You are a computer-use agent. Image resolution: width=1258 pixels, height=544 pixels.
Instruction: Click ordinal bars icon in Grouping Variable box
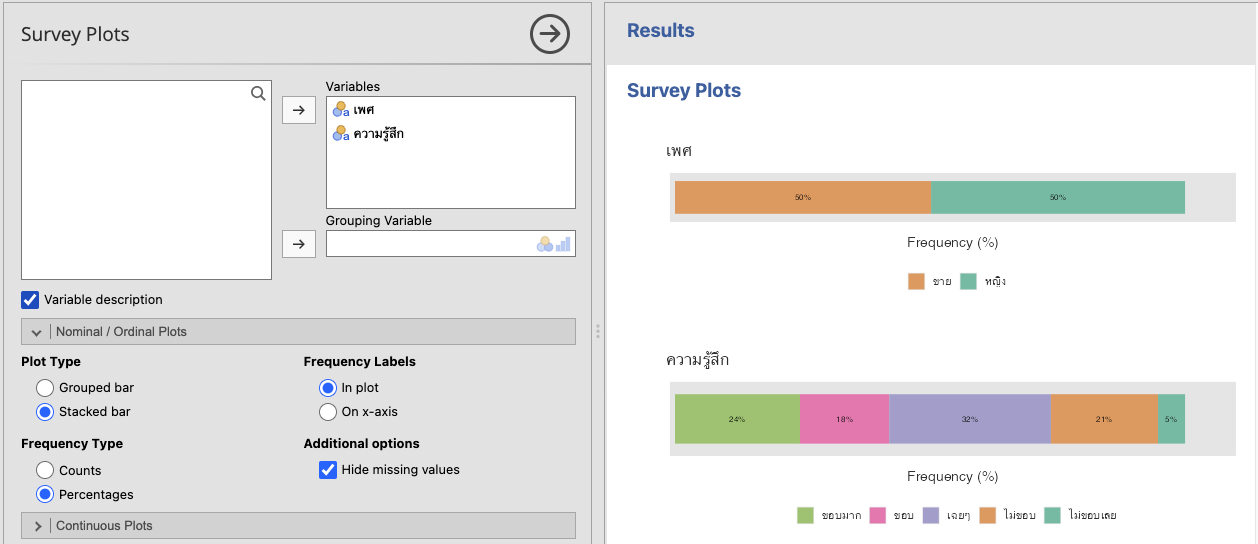pos(563,244)
